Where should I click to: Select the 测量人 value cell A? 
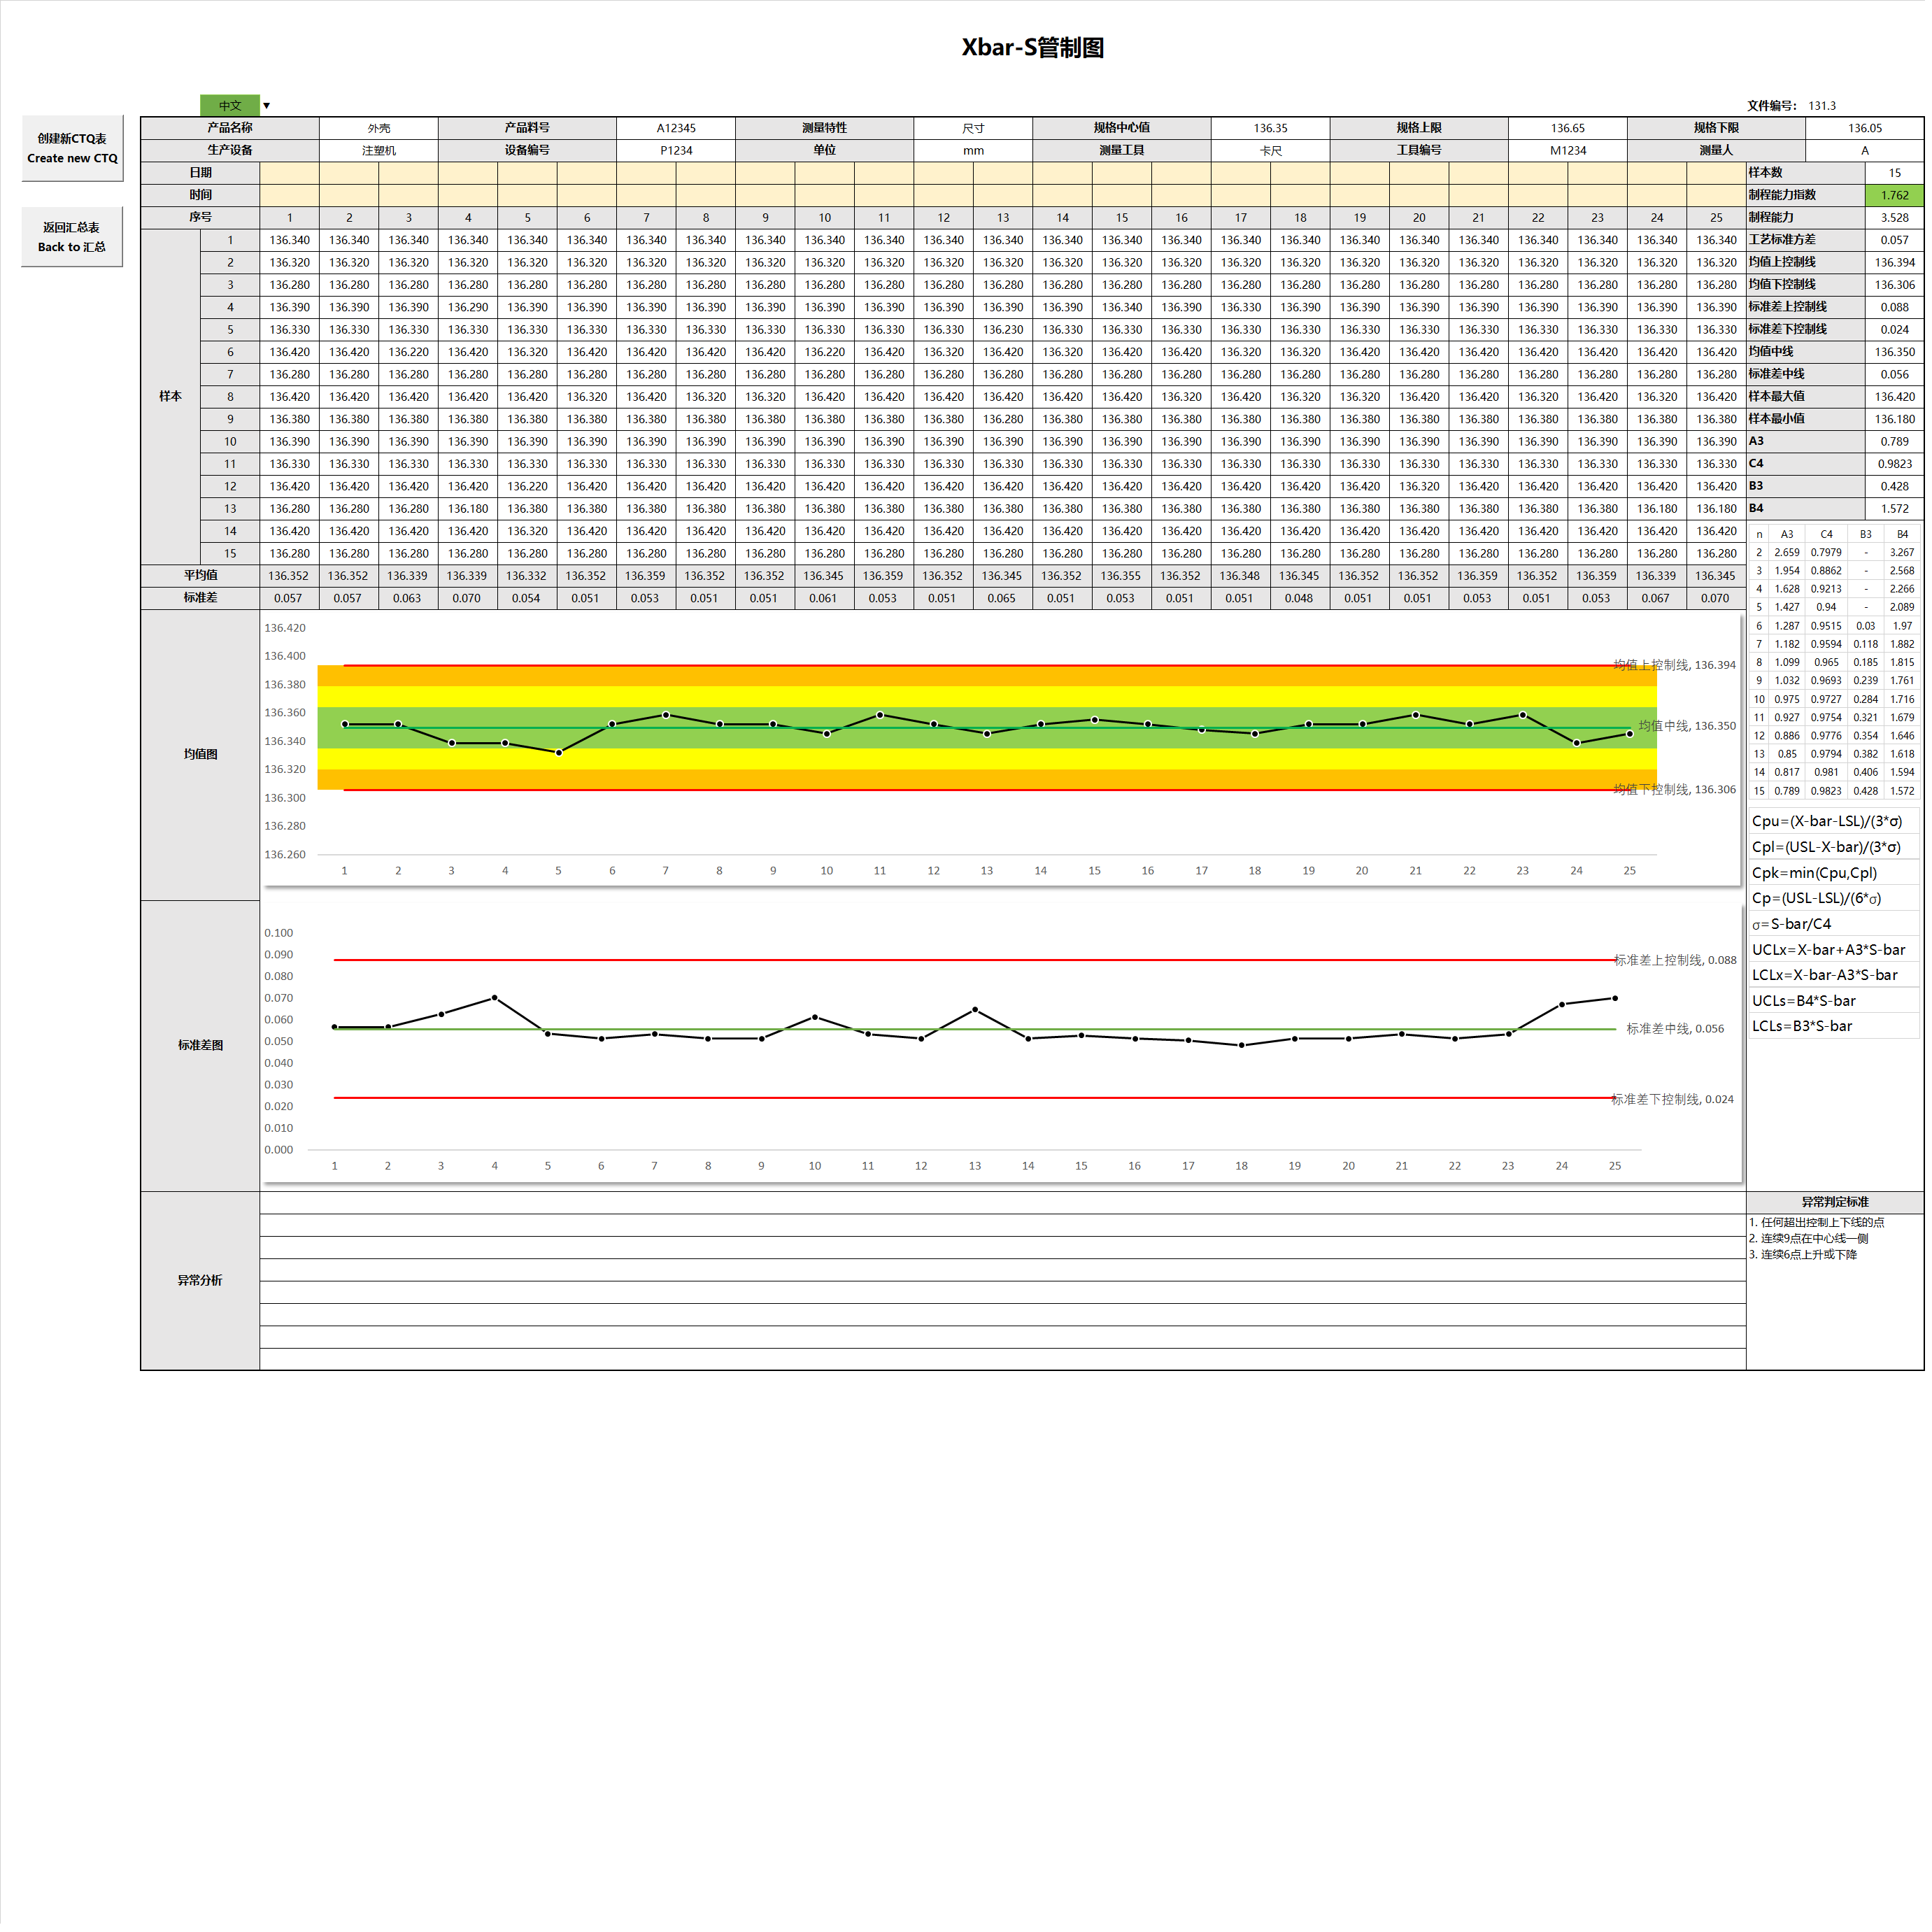[x=1864, y=151]
